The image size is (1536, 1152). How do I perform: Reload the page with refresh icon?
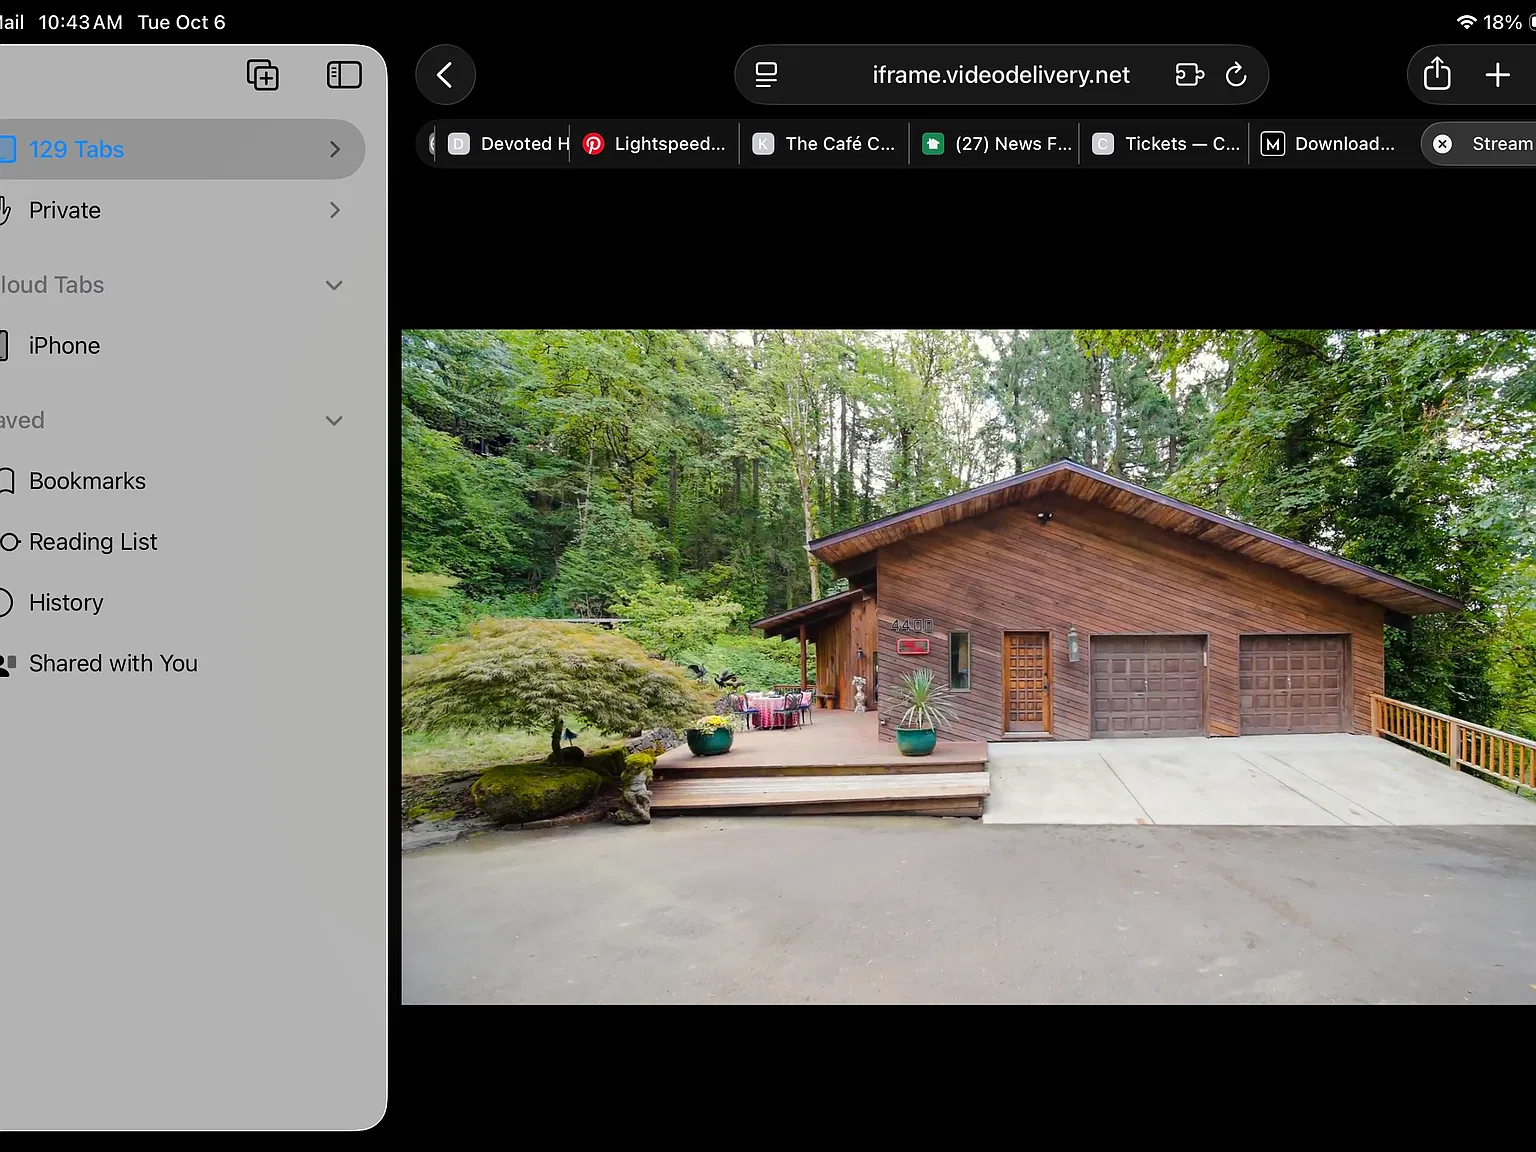coord(1236,75)
